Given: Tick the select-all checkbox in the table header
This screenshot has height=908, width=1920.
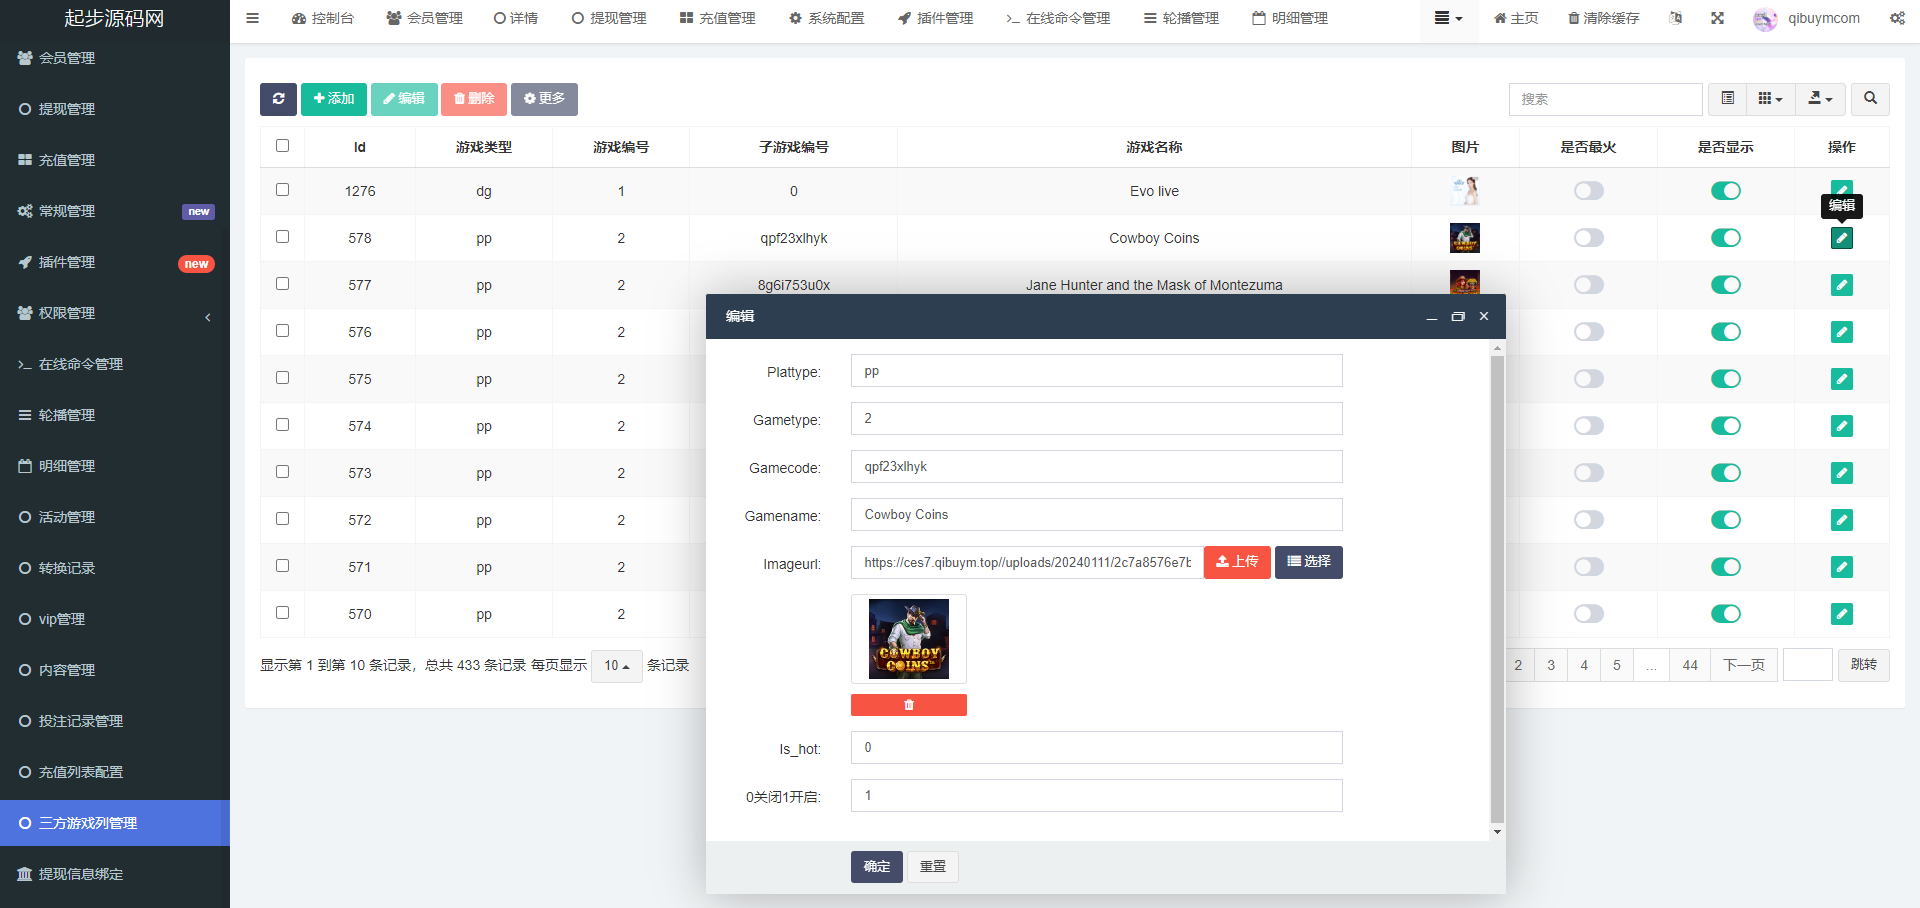Looking at the screenshot, I should [283, 146].
